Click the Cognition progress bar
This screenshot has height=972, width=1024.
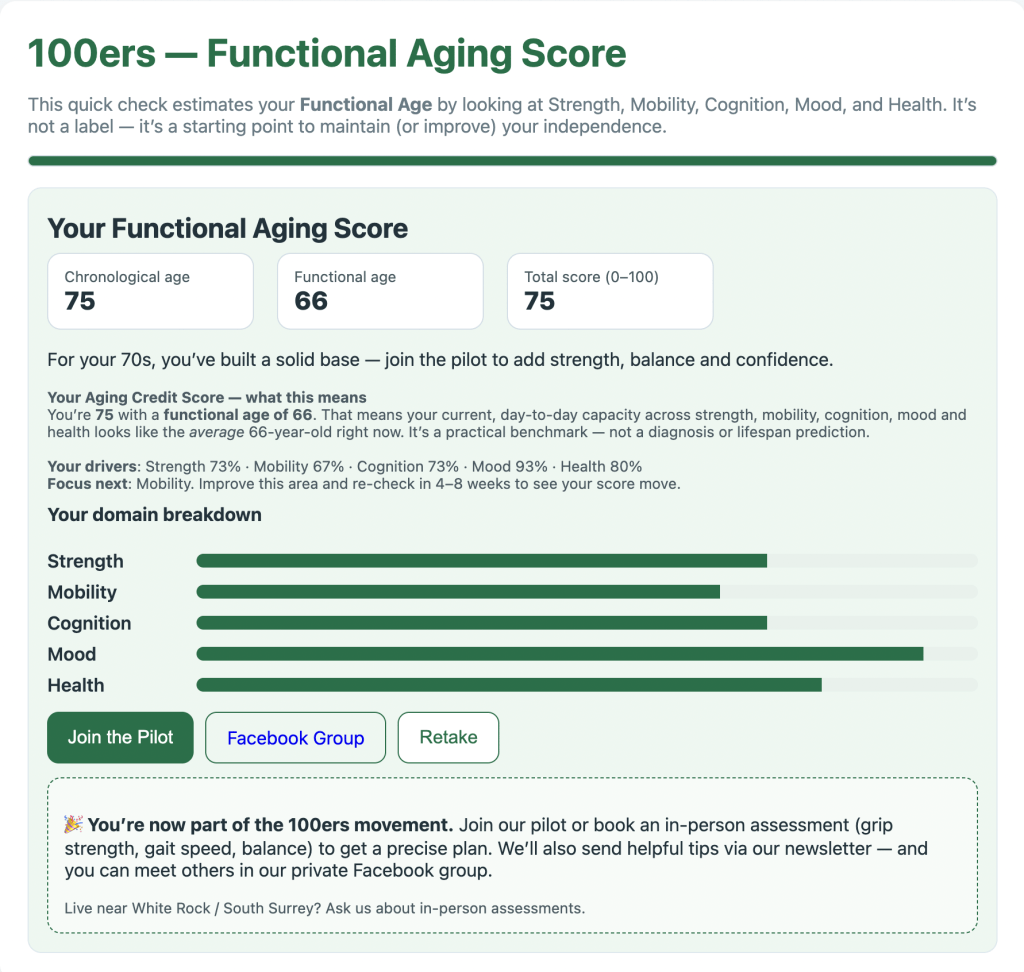tap(586, 623)
